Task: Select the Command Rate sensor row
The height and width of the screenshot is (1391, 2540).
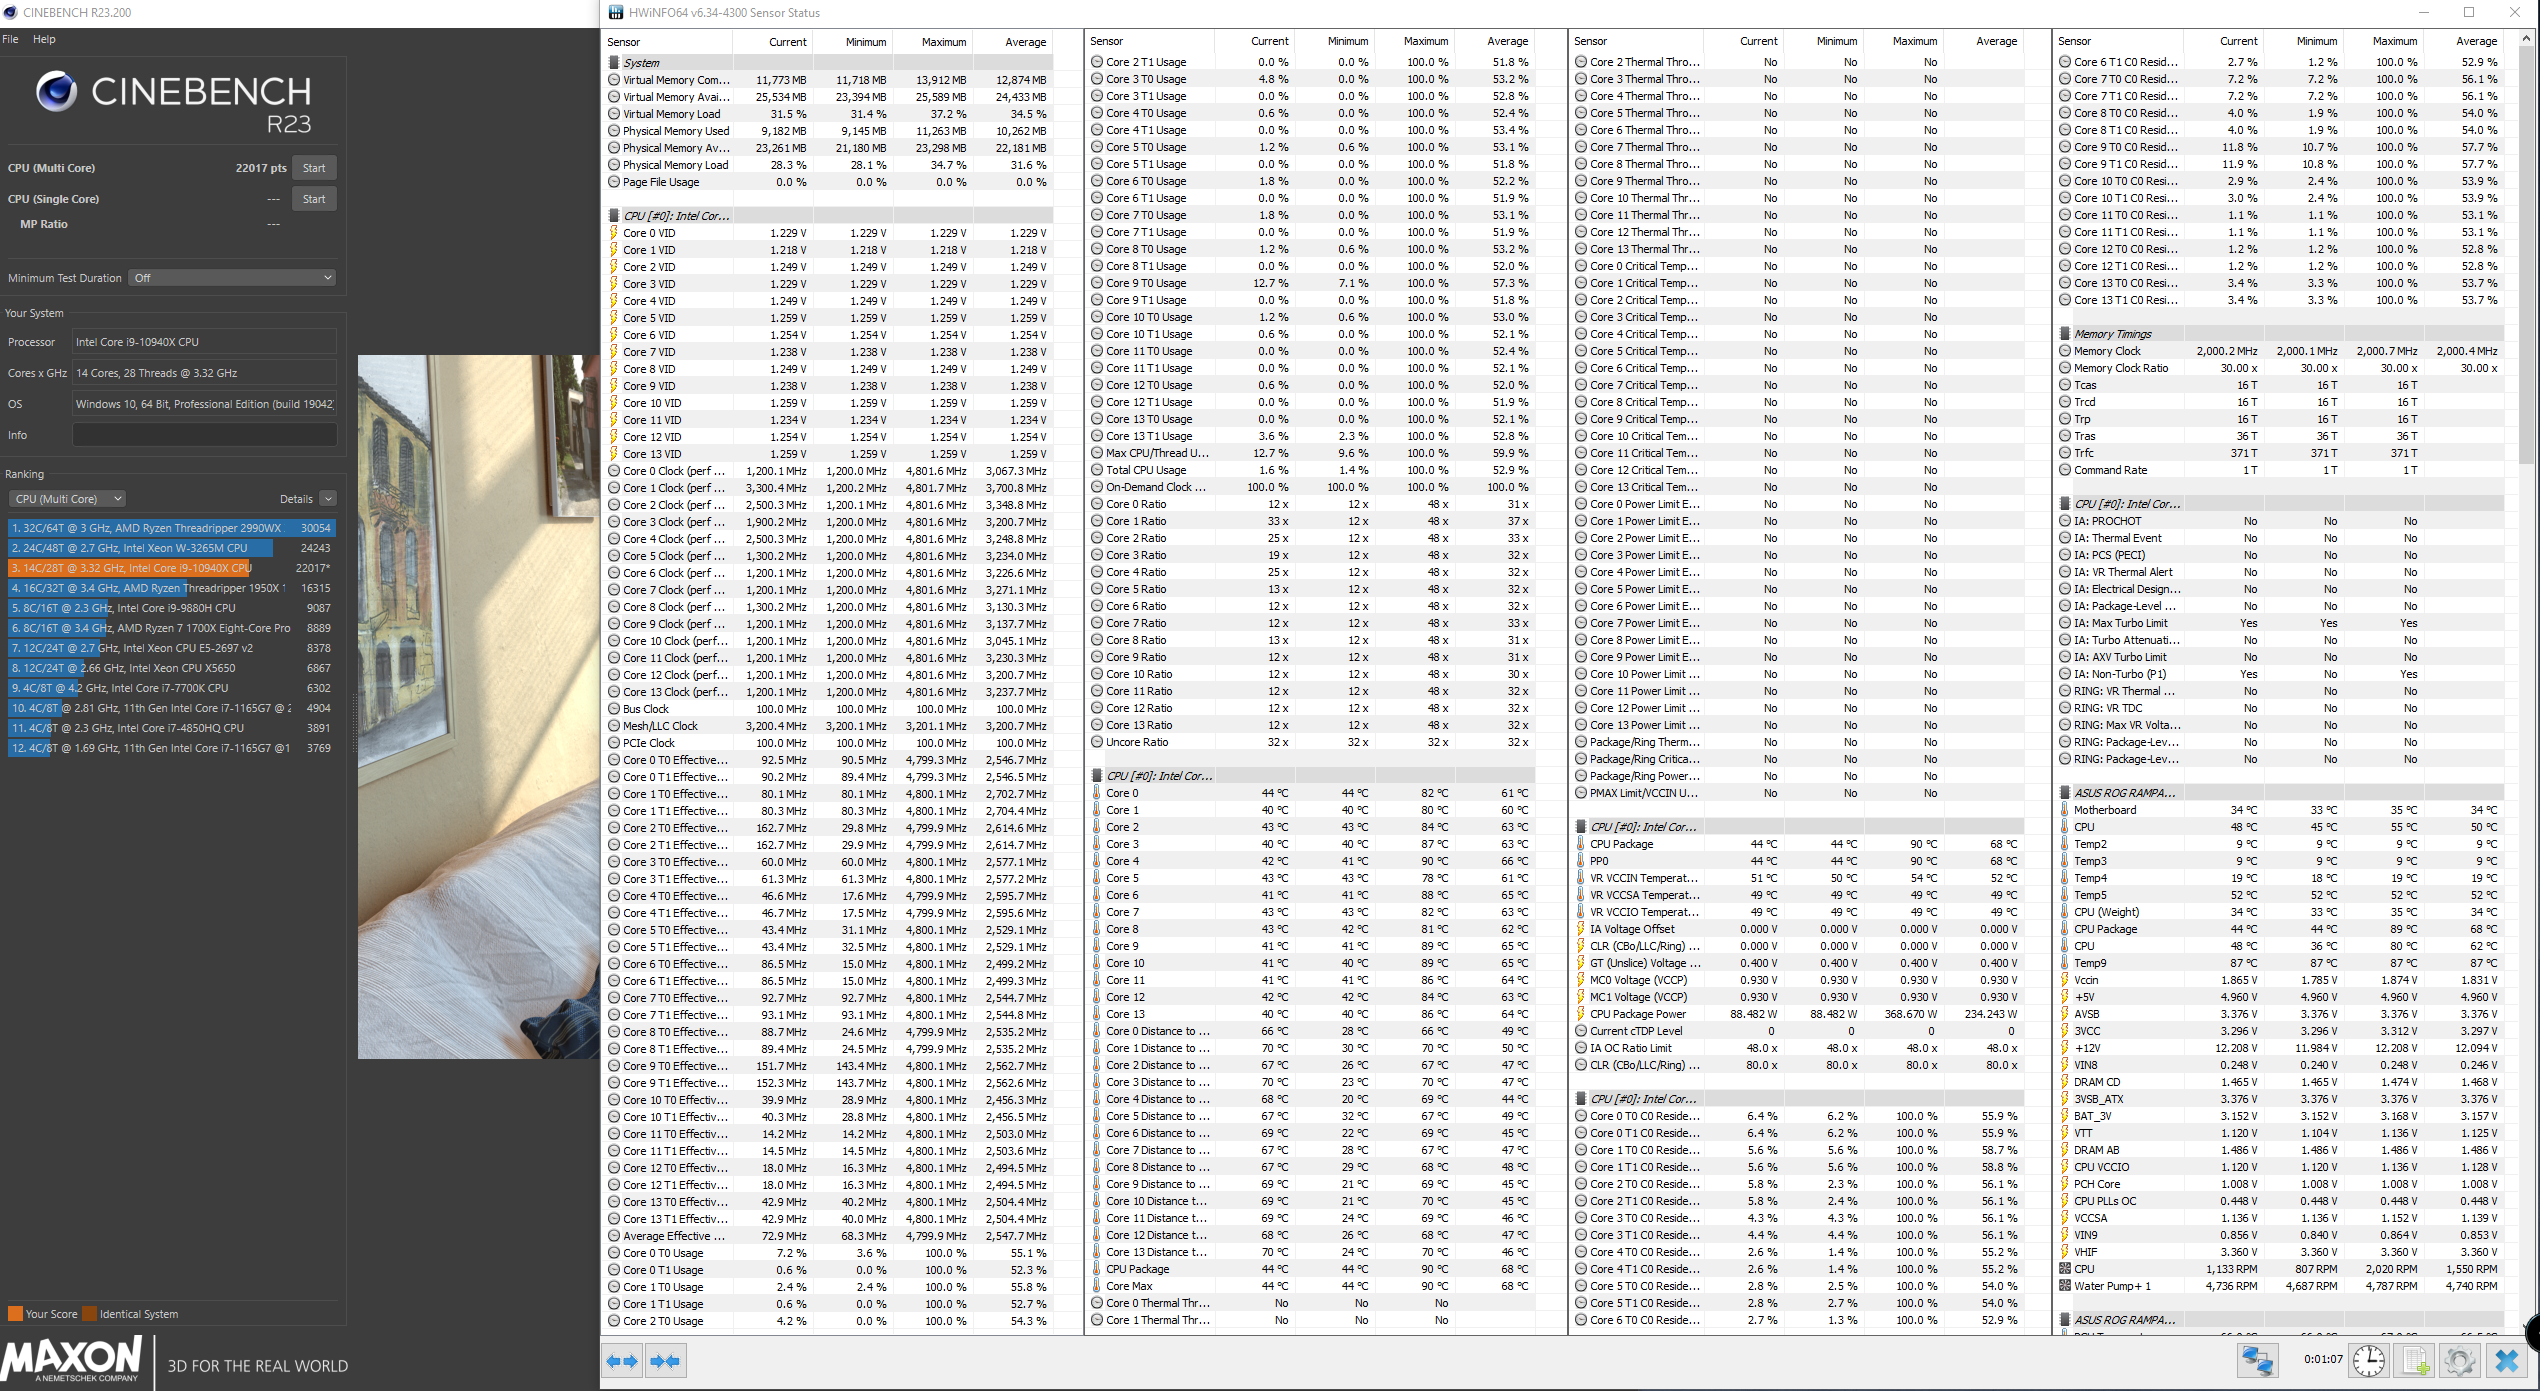Action: [x=2280, y=470]
